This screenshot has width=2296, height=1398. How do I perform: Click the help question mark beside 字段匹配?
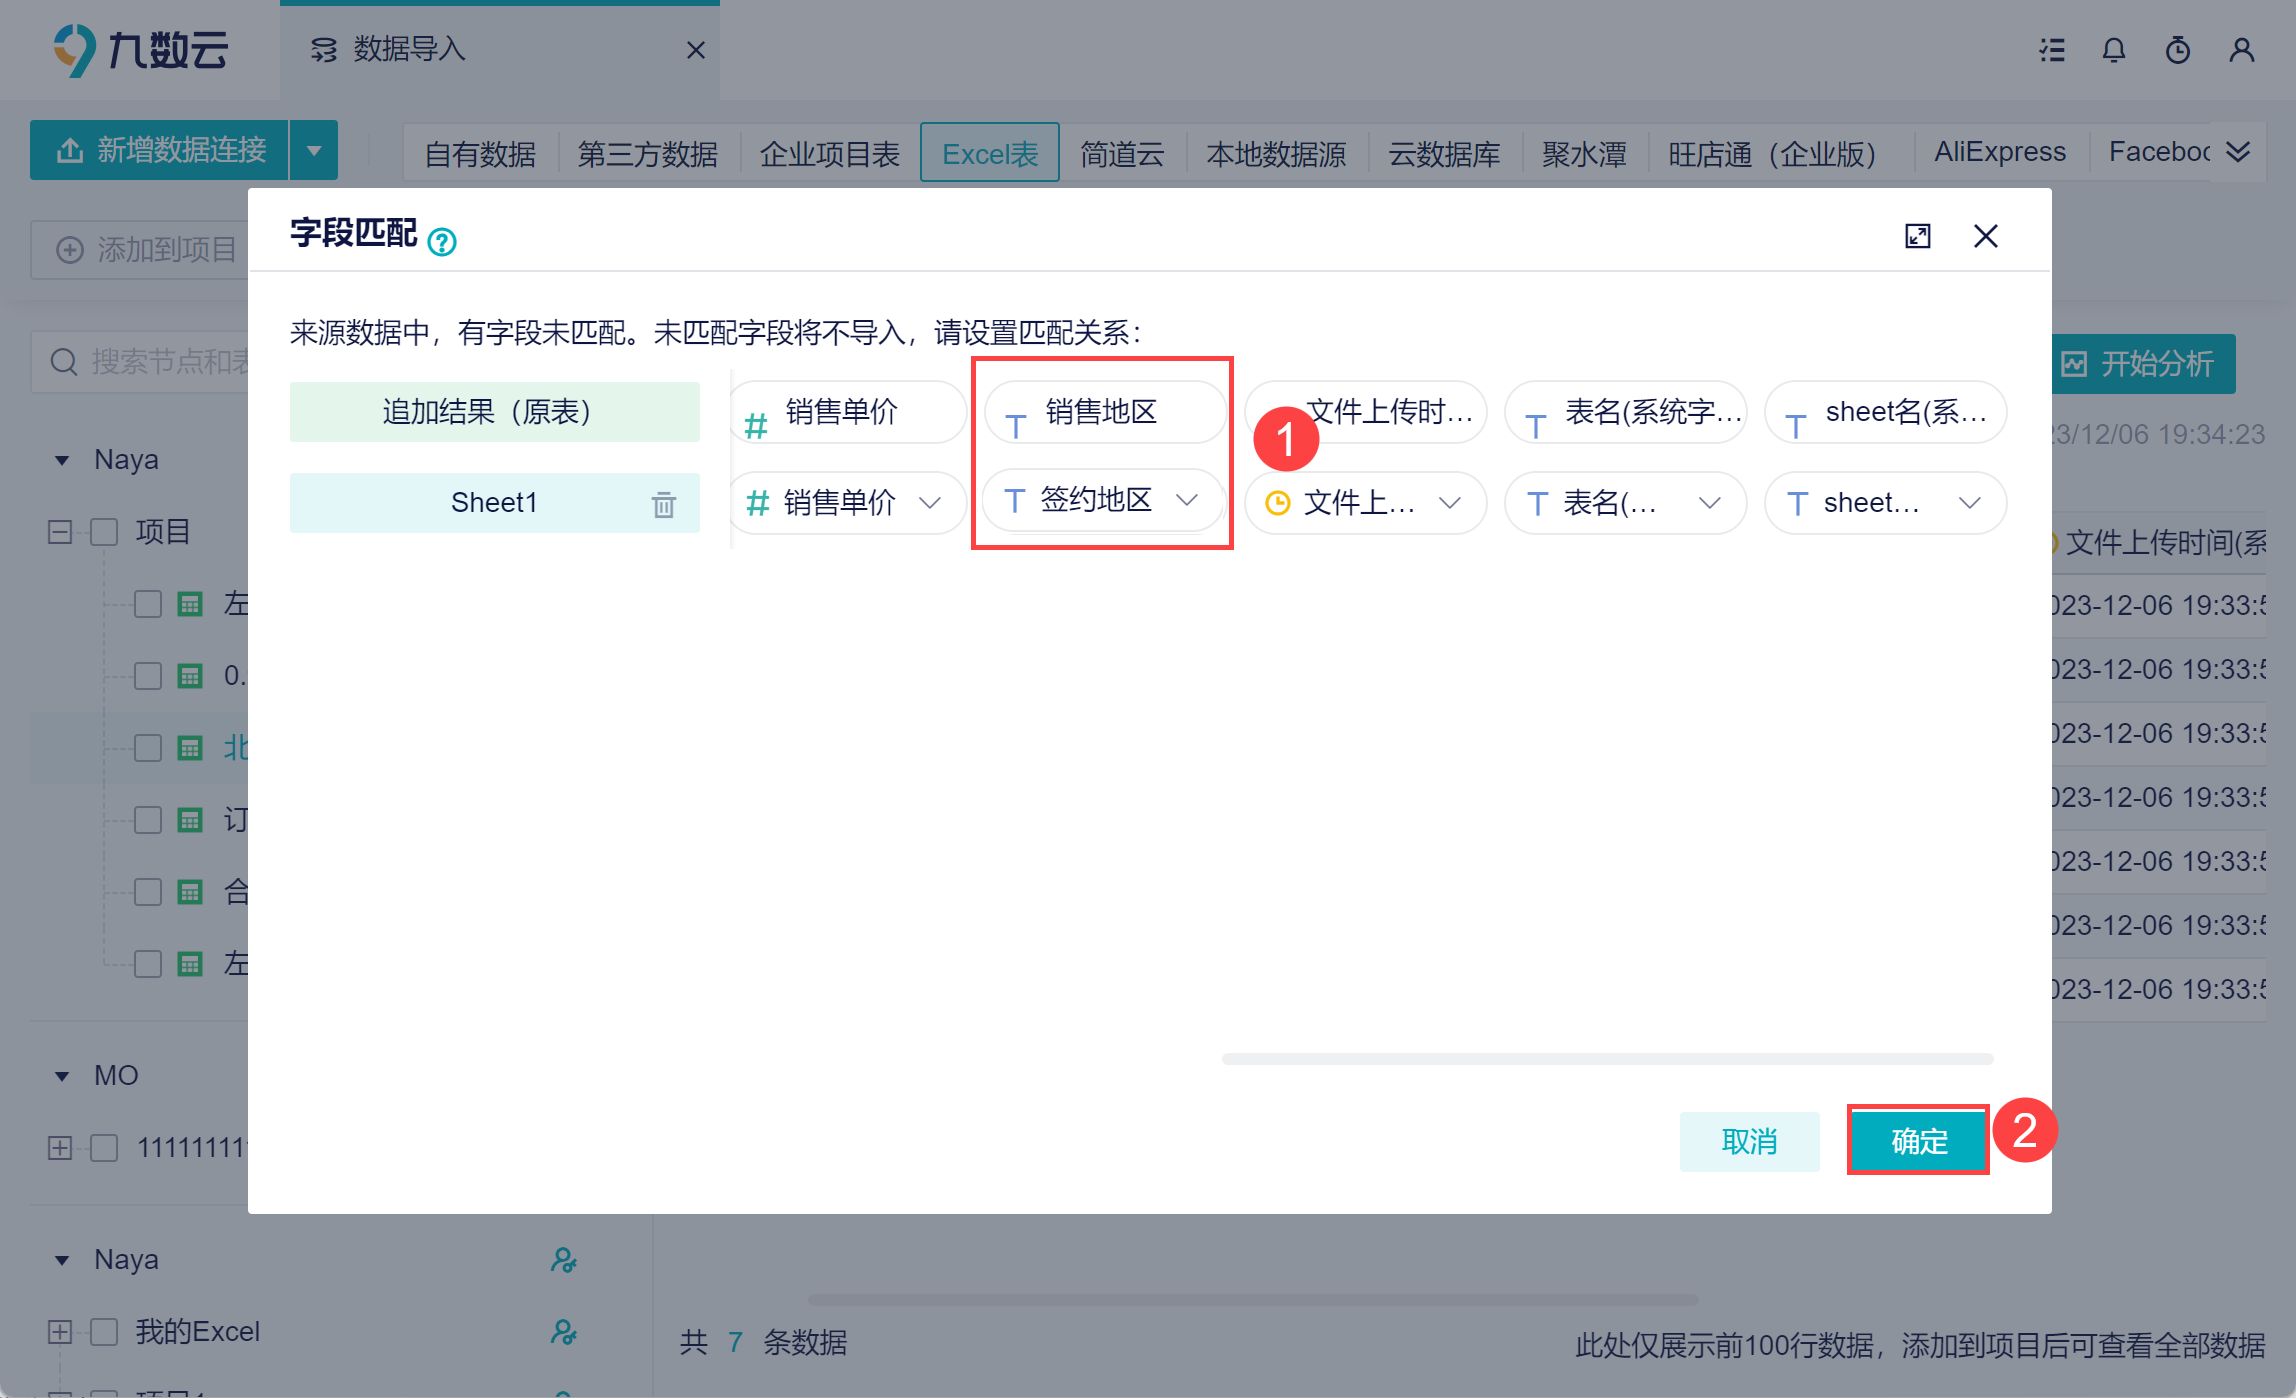pos(441,242)
